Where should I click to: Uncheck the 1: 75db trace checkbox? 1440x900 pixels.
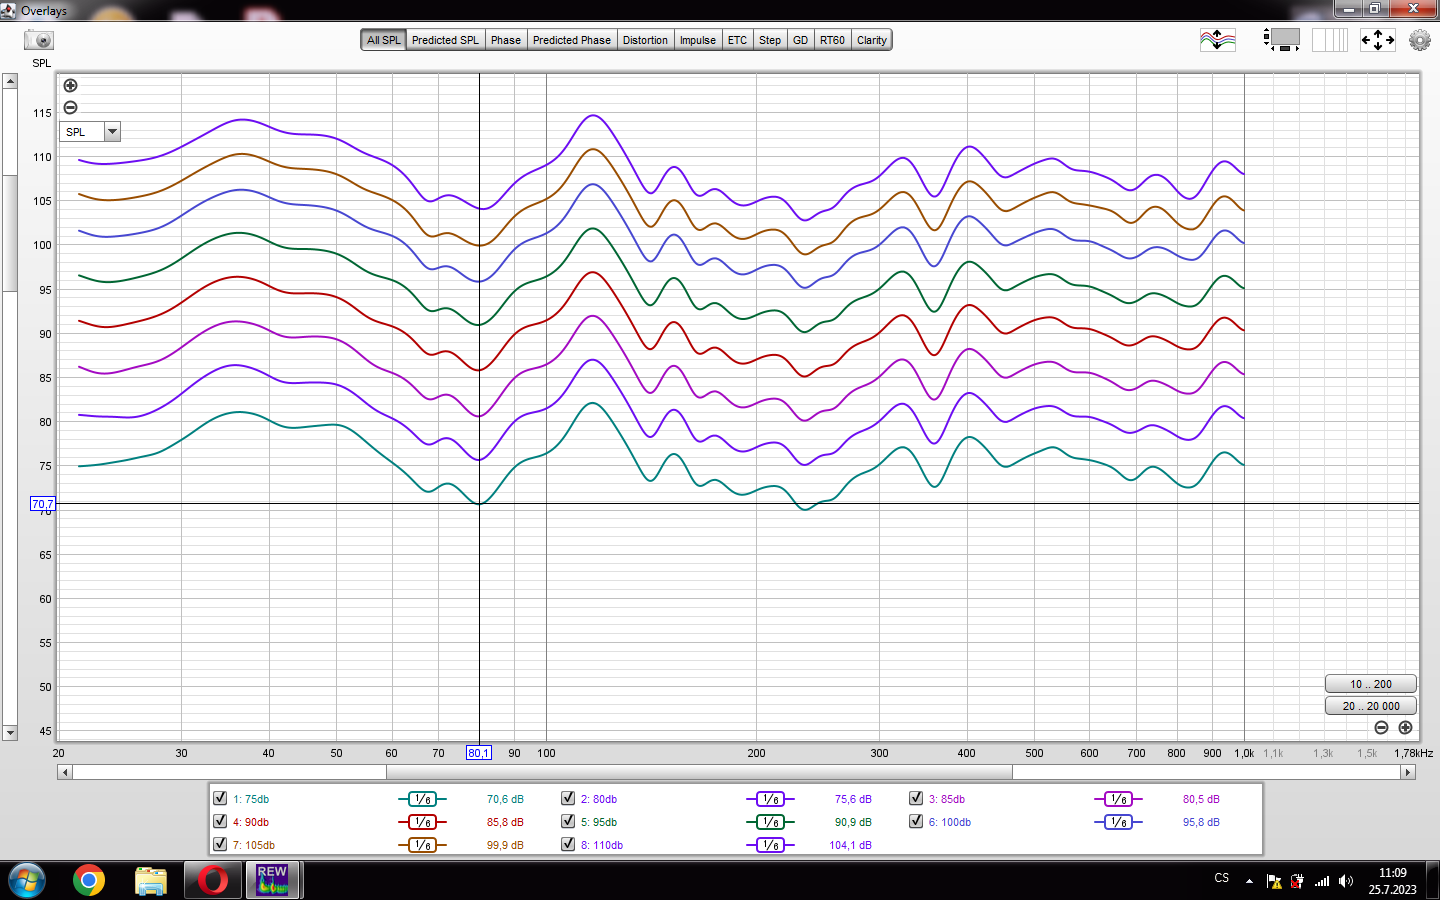click(220, 798)
